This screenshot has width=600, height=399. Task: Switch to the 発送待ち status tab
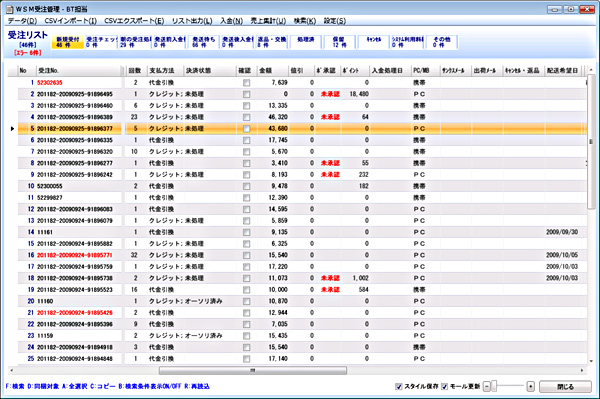point(204,42)
